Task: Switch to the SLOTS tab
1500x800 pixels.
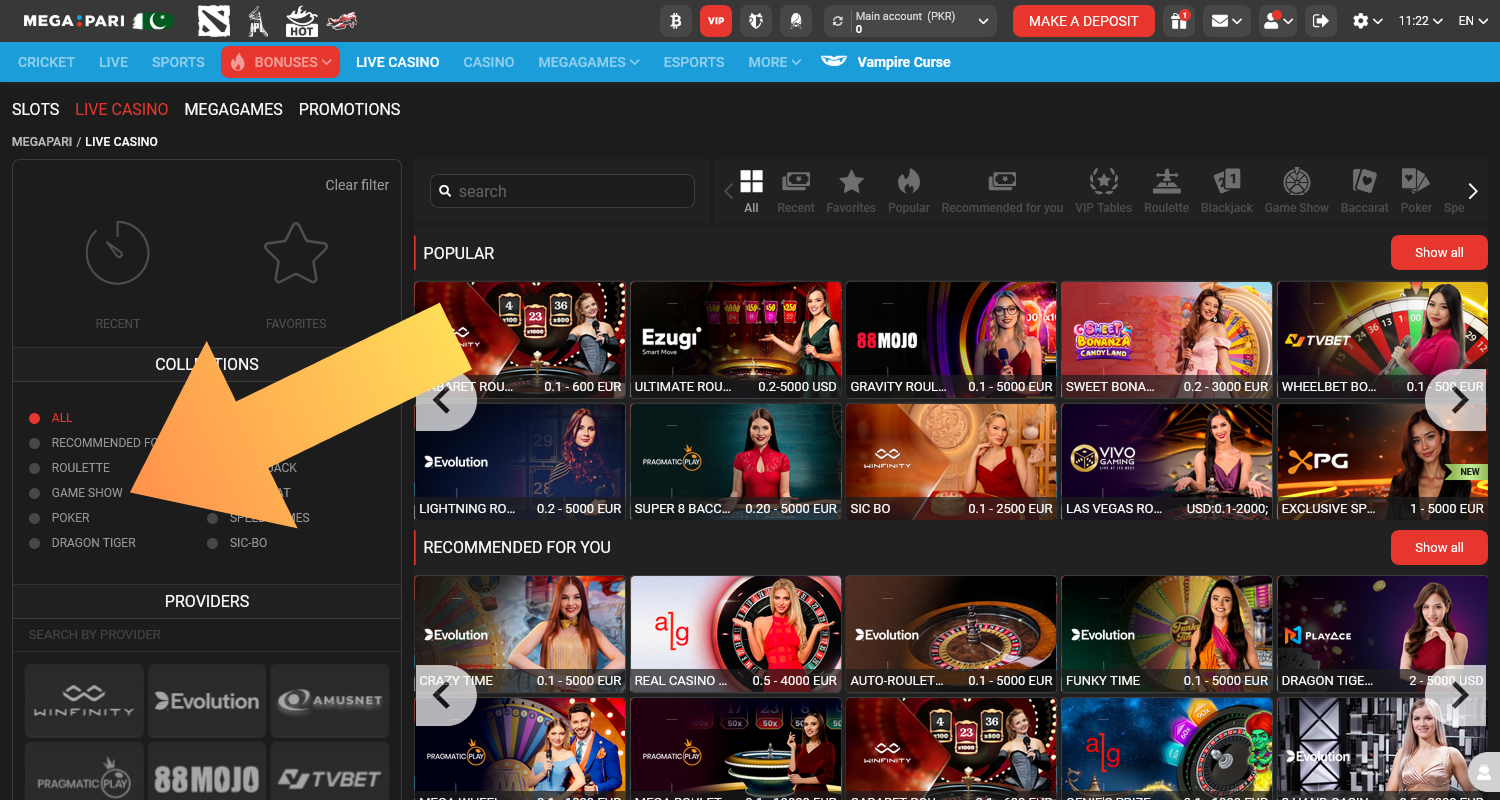Action: pyautogui.click(x=35, y=109)
